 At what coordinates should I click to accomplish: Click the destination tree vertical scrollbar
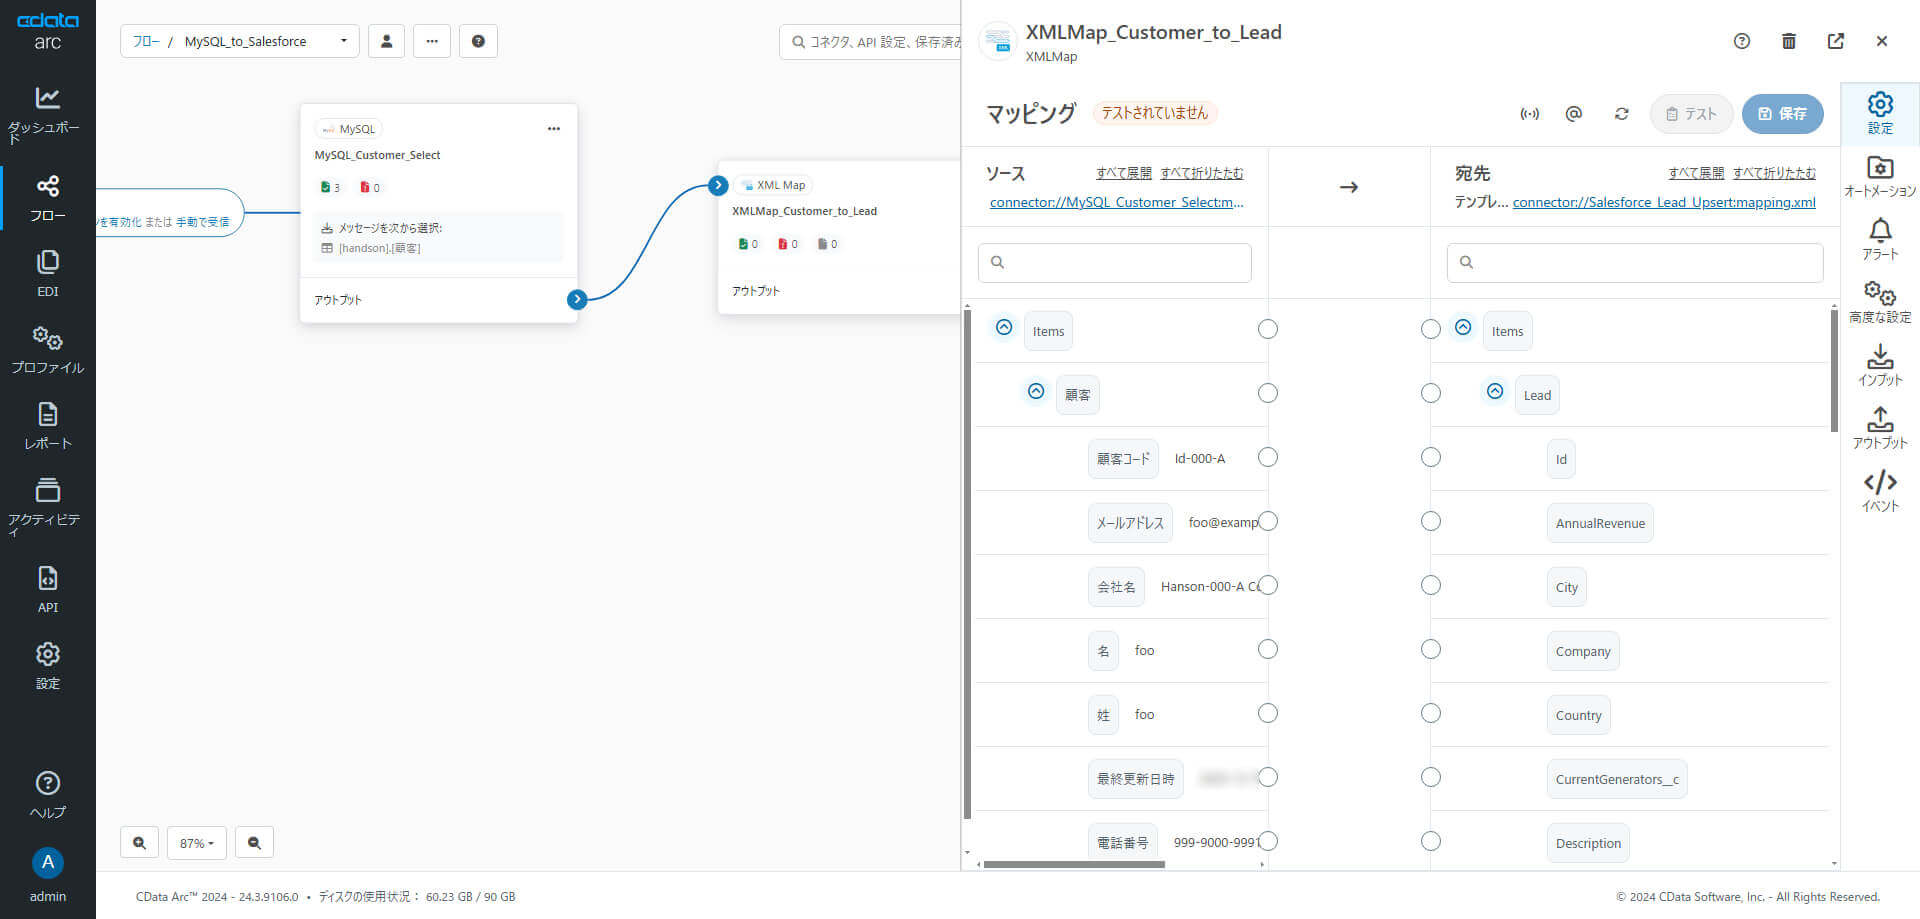click(x=1834, y=370)
